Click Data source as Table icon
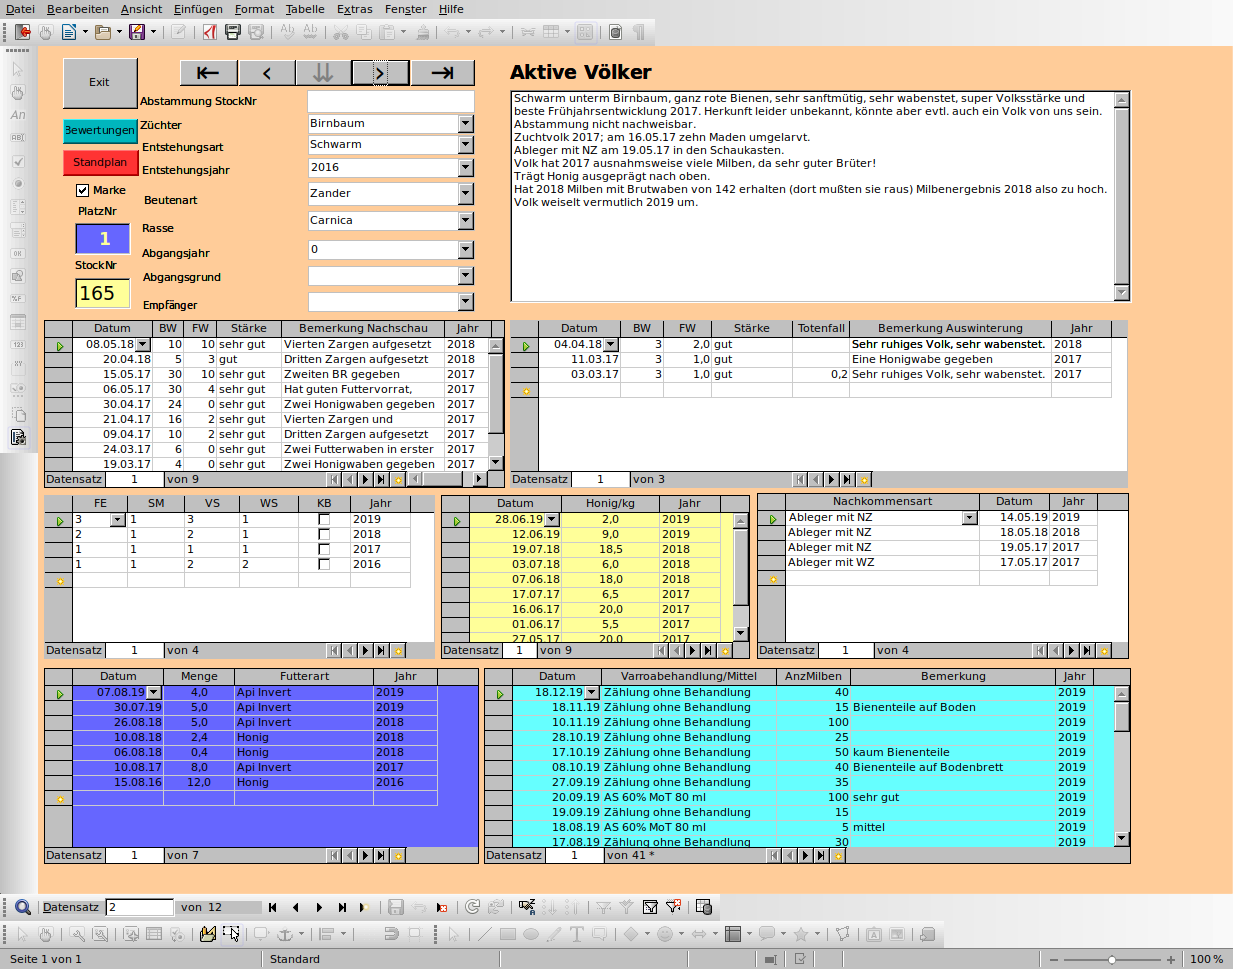Viewport: 1233px width, 969px height. pos(704,907)
